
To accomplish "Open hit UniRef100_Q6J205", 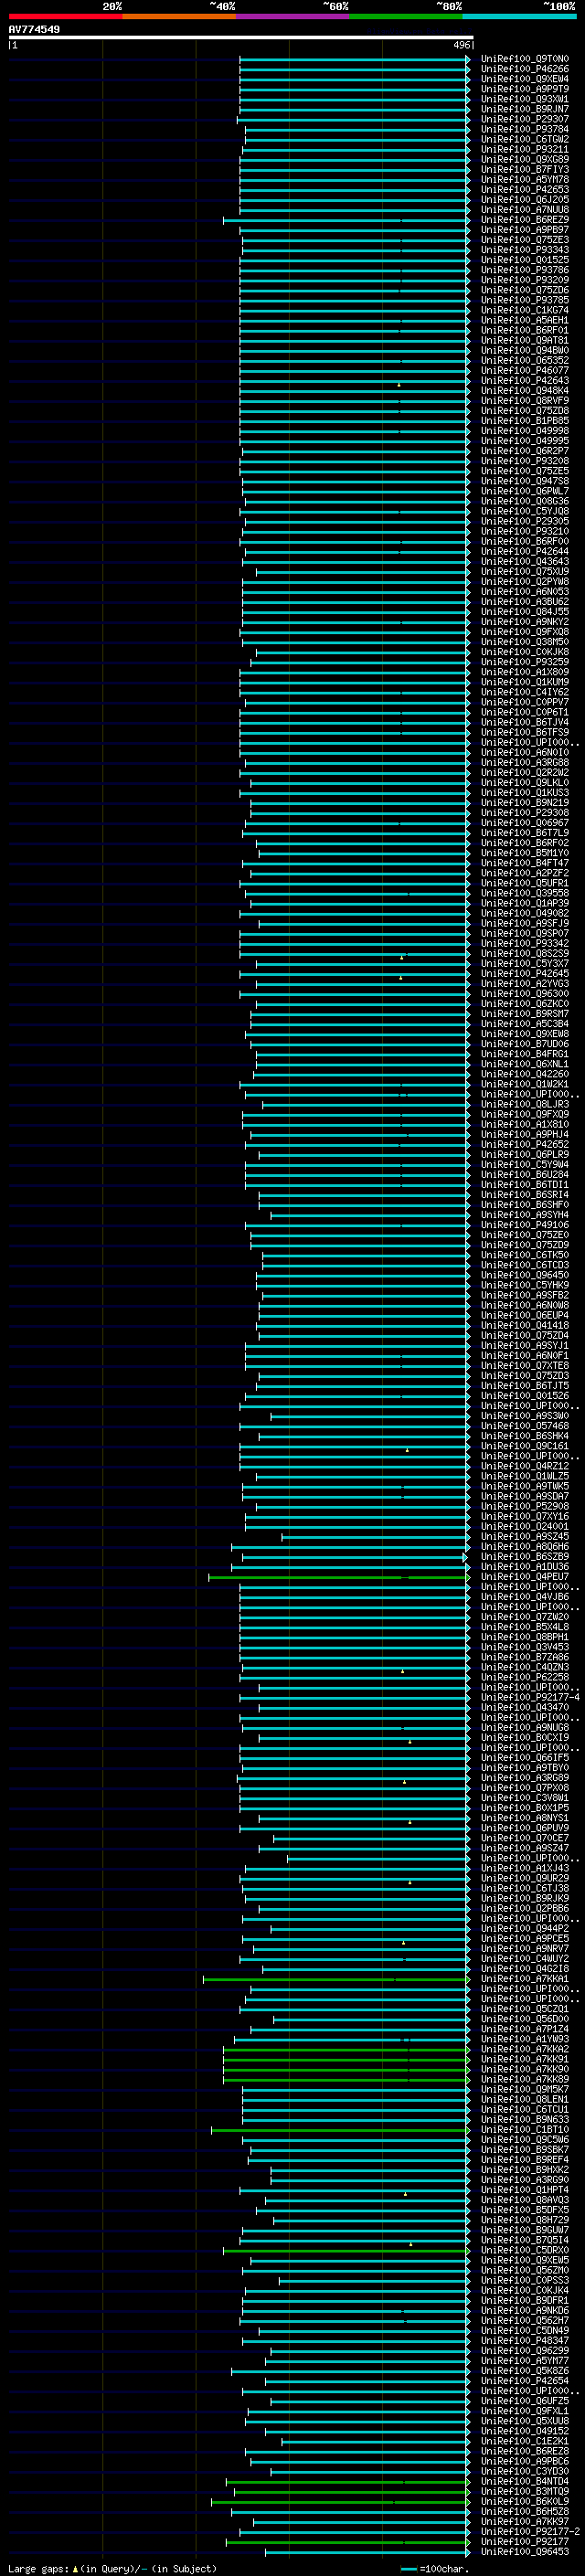I will [524, 199].
